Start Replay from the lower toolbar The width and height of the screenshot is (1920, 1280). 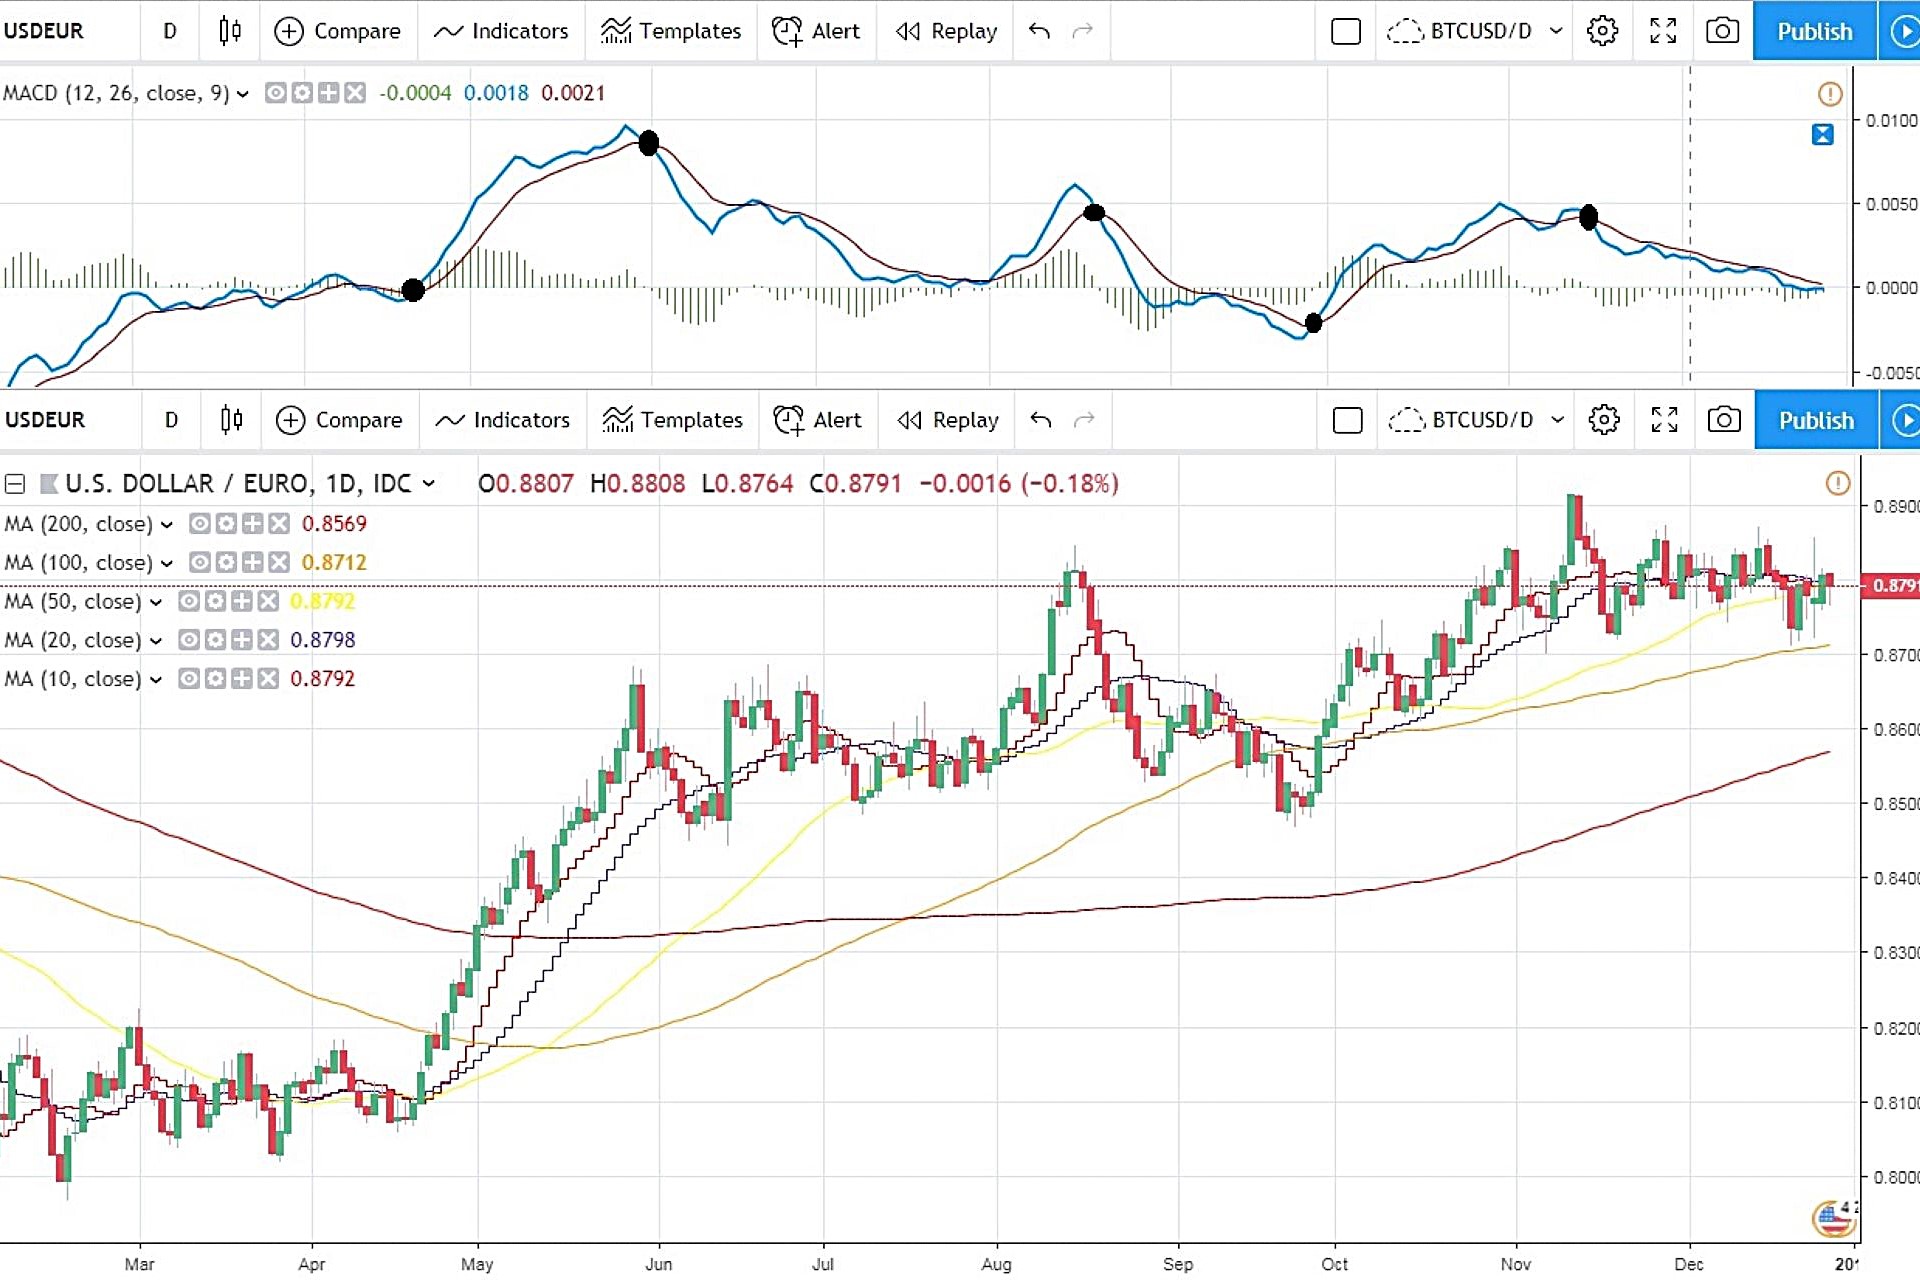948,420
